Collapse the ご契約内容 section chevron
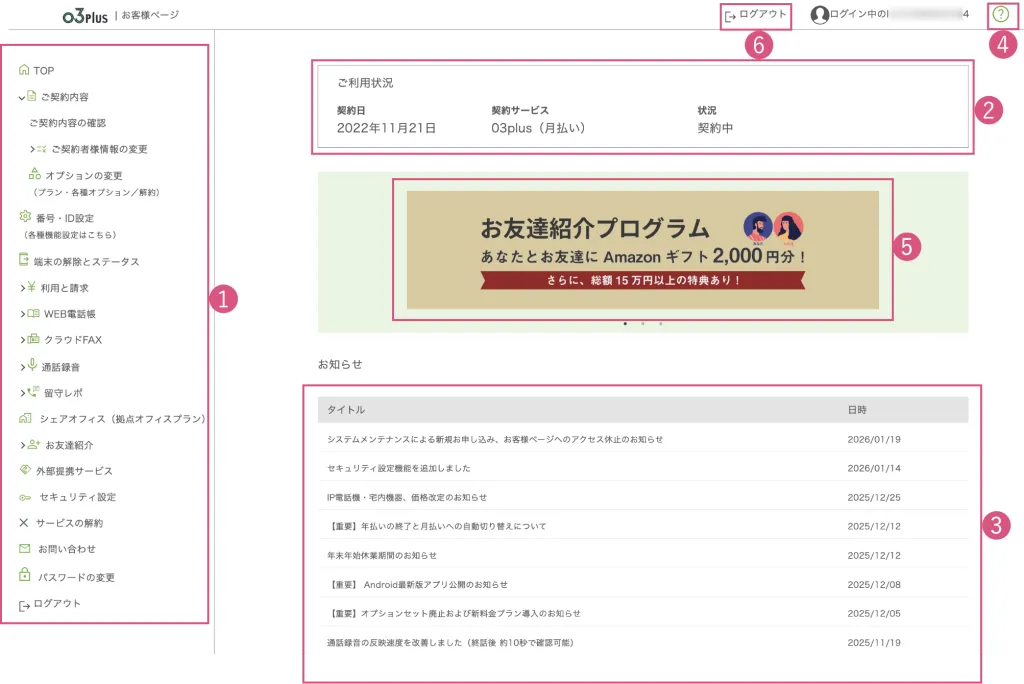1024x684 pixels. pos(22,98)
